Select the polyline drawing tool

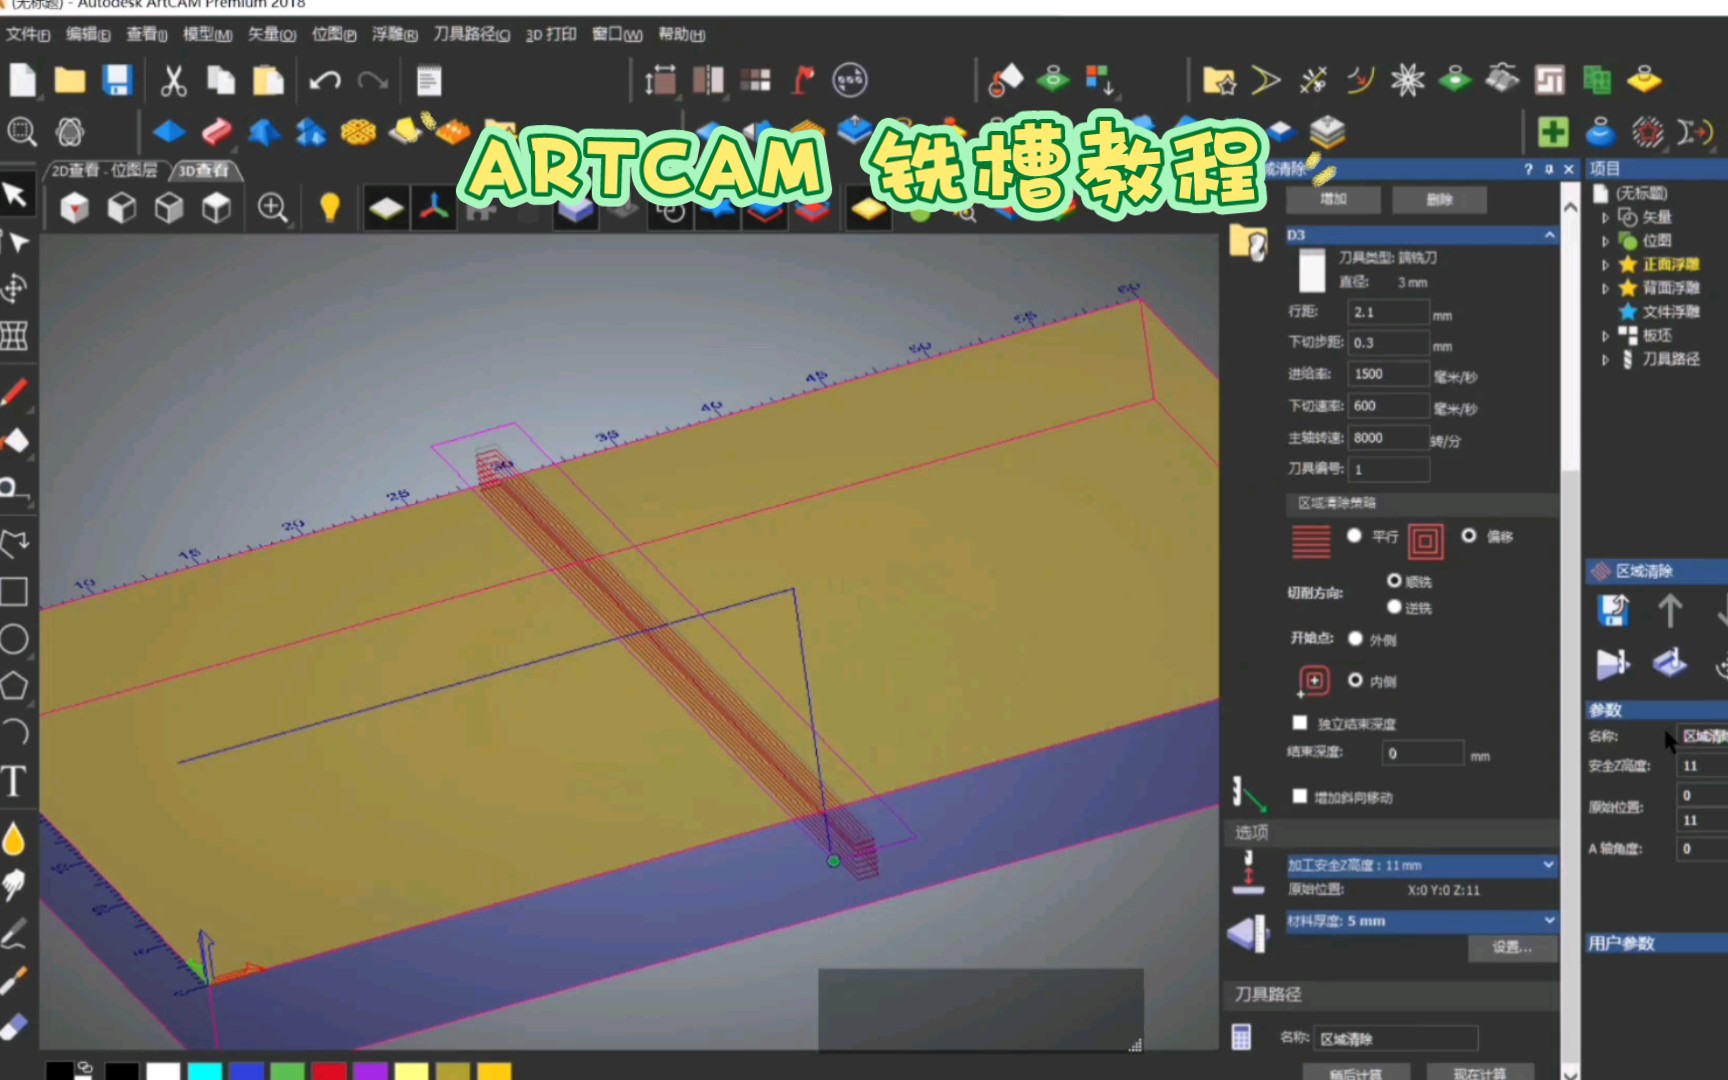[14, 543]
